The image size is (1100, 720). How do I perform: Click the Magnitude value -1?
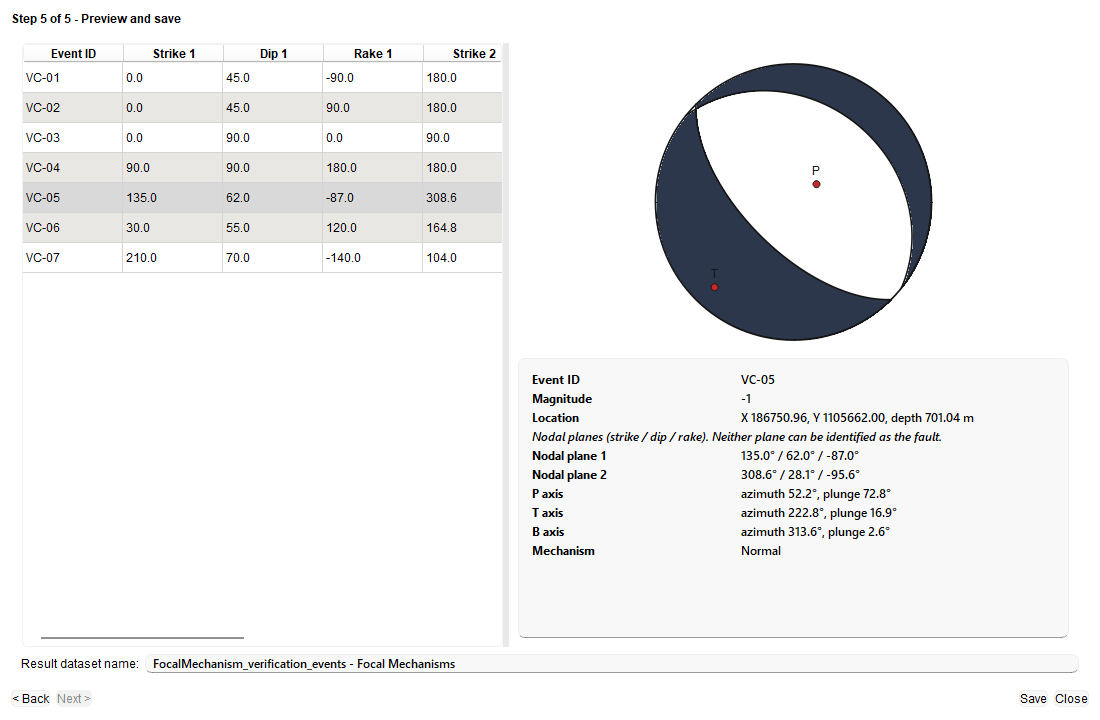click(x=746, y=399)
